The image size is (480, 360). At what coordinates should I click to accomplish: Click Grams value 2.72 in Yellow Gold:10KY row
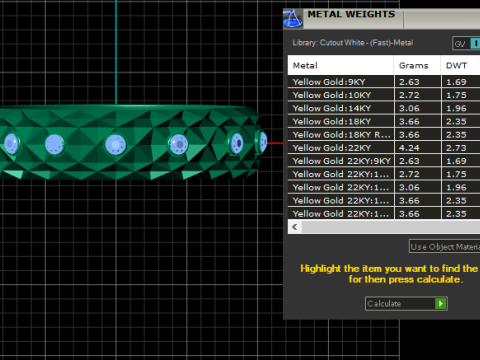tap(409, 95)
